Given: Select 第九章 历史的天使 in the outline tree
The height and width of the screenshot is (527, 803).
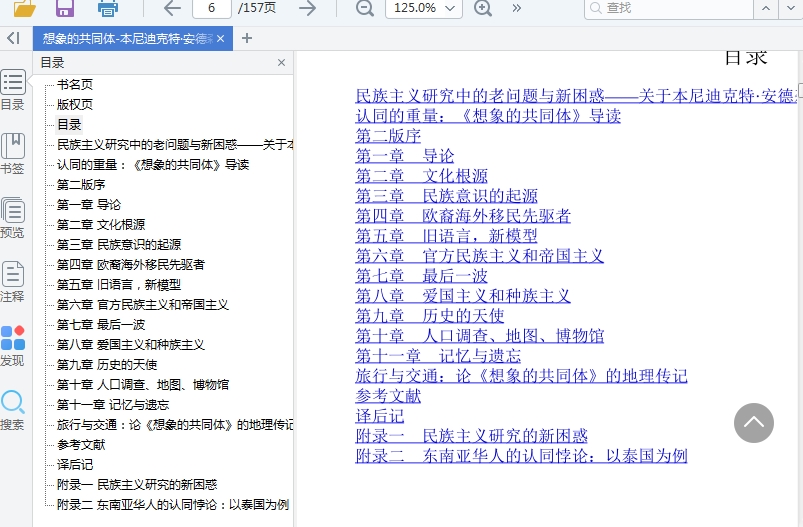Looking at the screenshot, I should pos(107,364).
